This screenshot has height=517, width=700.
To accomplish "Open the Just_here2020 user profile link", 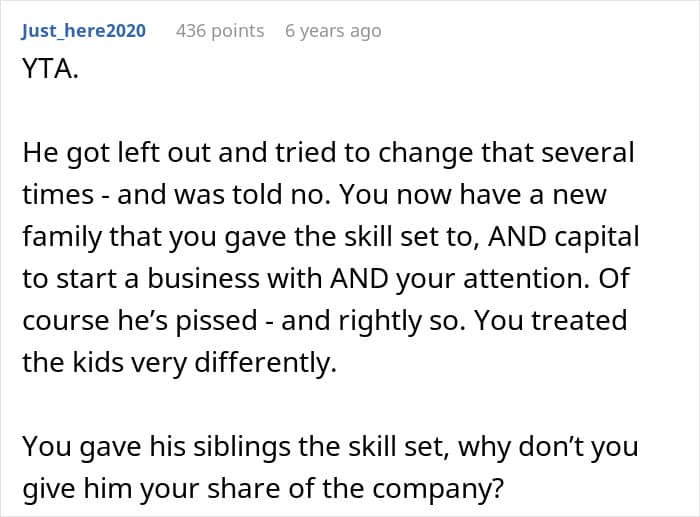I will tap(84, 31).
